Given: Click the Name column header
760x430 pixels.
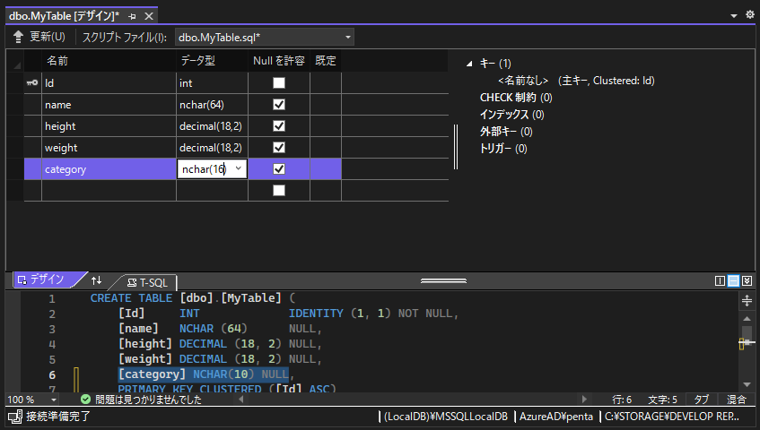Looking at the screenshot, I should [x=109, y=61].
